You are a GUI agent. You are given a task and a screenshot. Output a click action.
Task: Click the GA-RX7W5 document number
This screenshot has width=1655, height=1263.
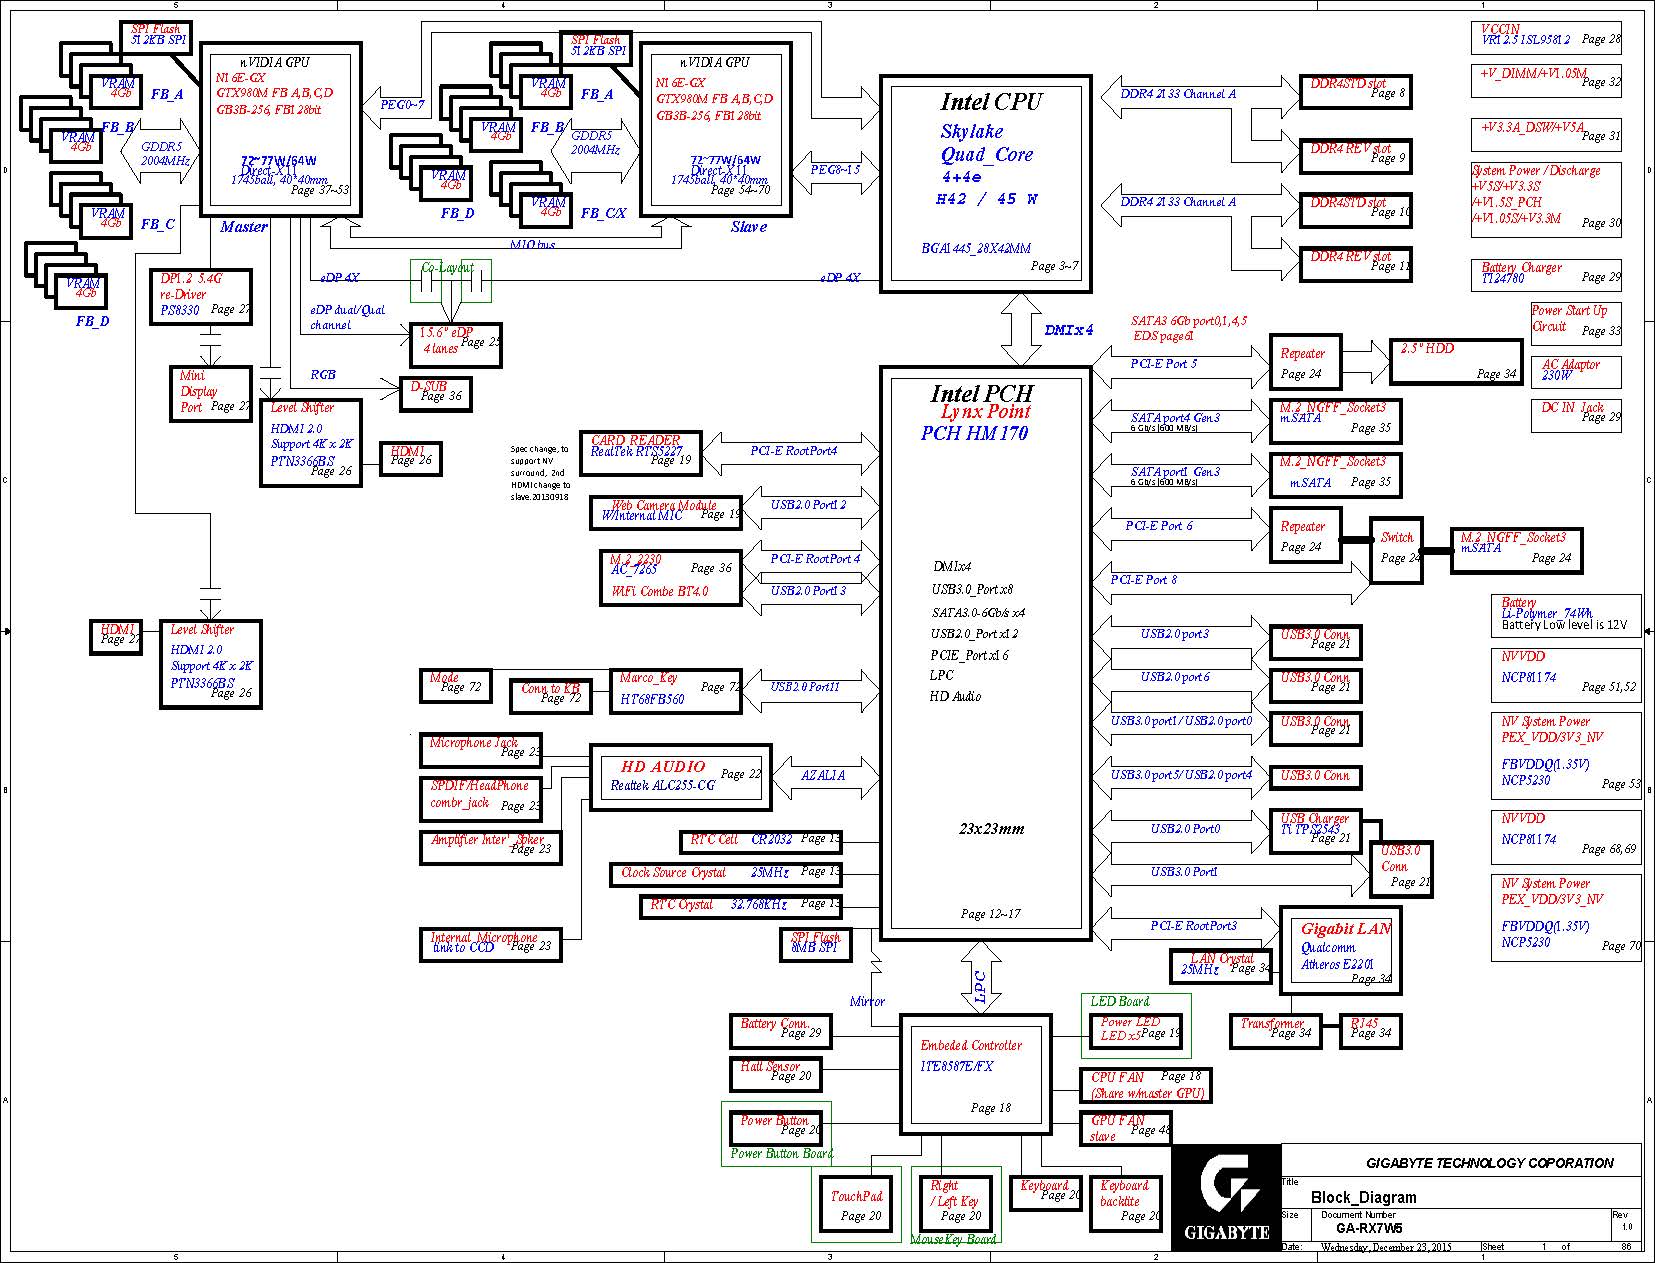(x=1369, y=1228)
